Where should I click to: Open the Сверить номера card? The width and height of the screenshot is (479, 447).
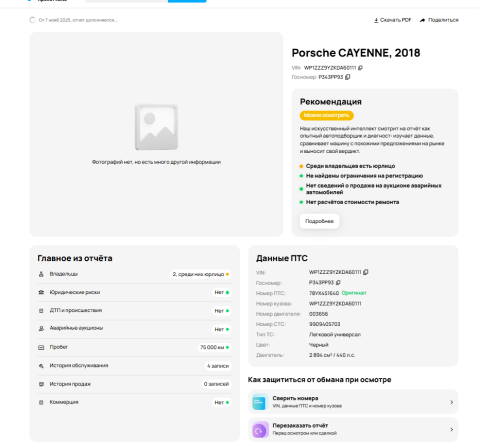[353, 402]
